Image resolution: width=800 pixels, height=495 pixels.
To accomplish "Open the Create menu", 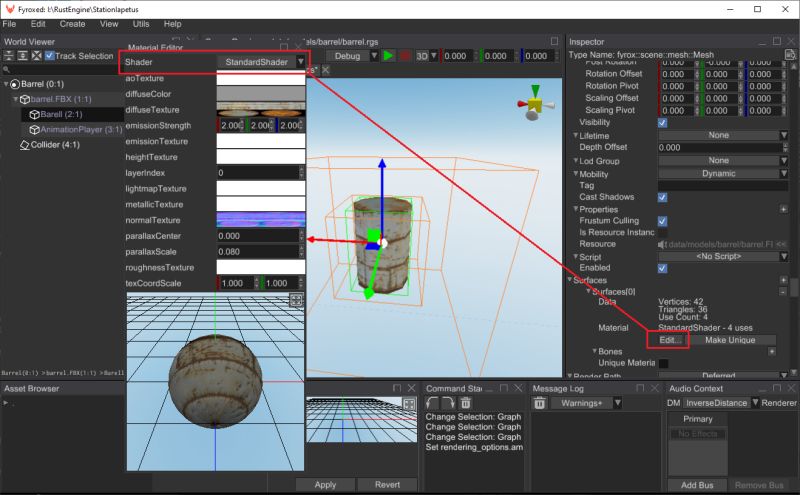I will coord(72,24).
